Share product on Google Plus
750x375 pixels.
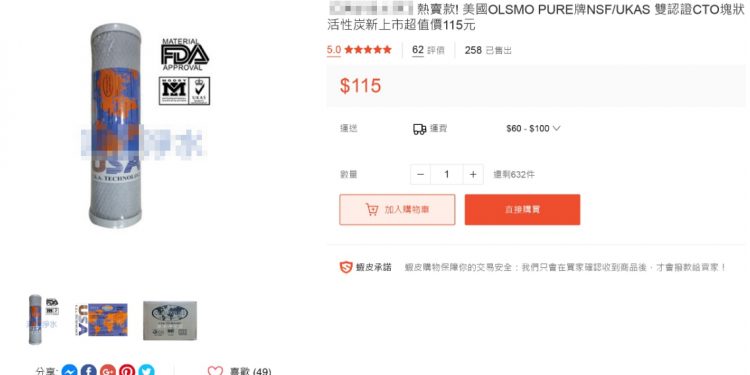point(108,371)
